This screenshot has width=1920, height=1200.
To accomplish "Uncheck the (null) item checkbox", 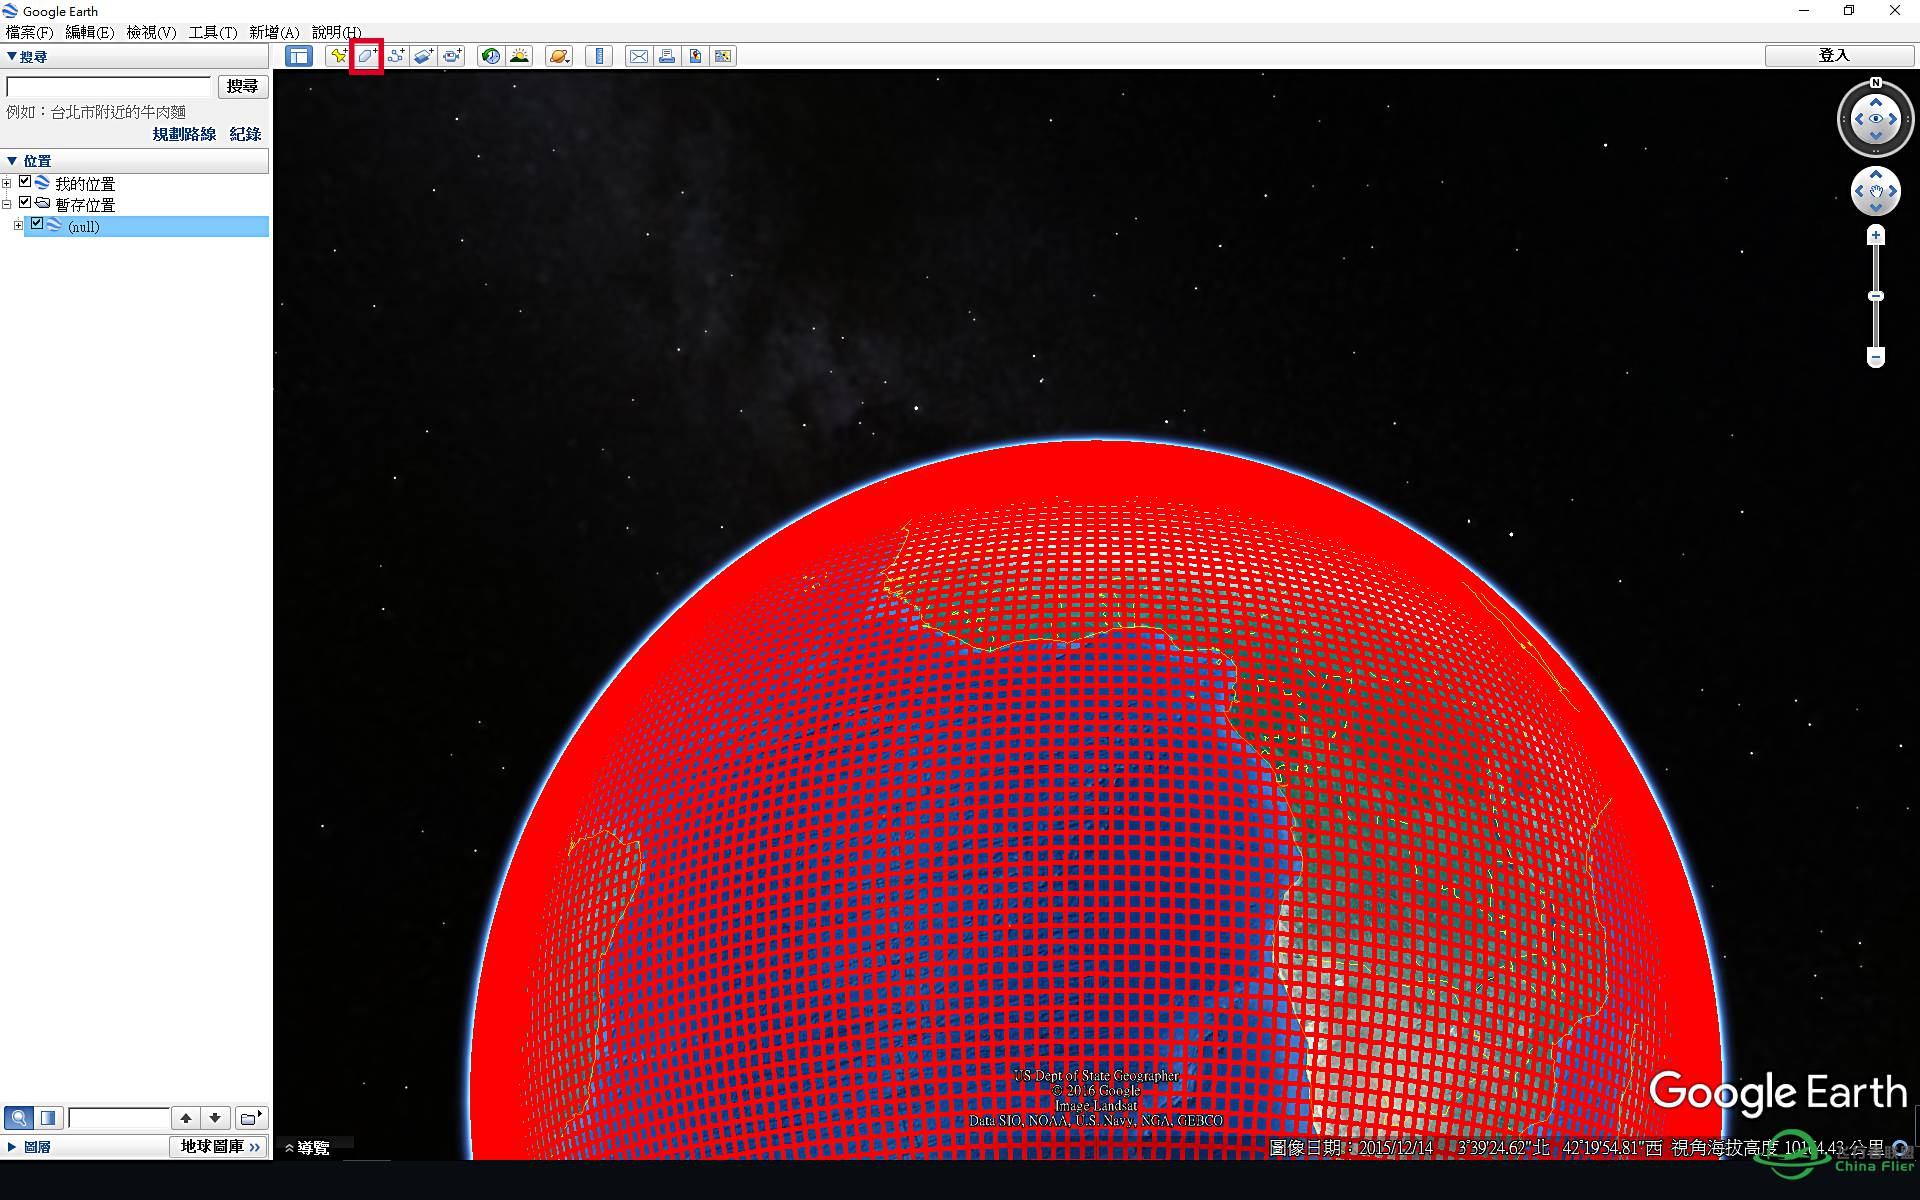I will point(37,224).
